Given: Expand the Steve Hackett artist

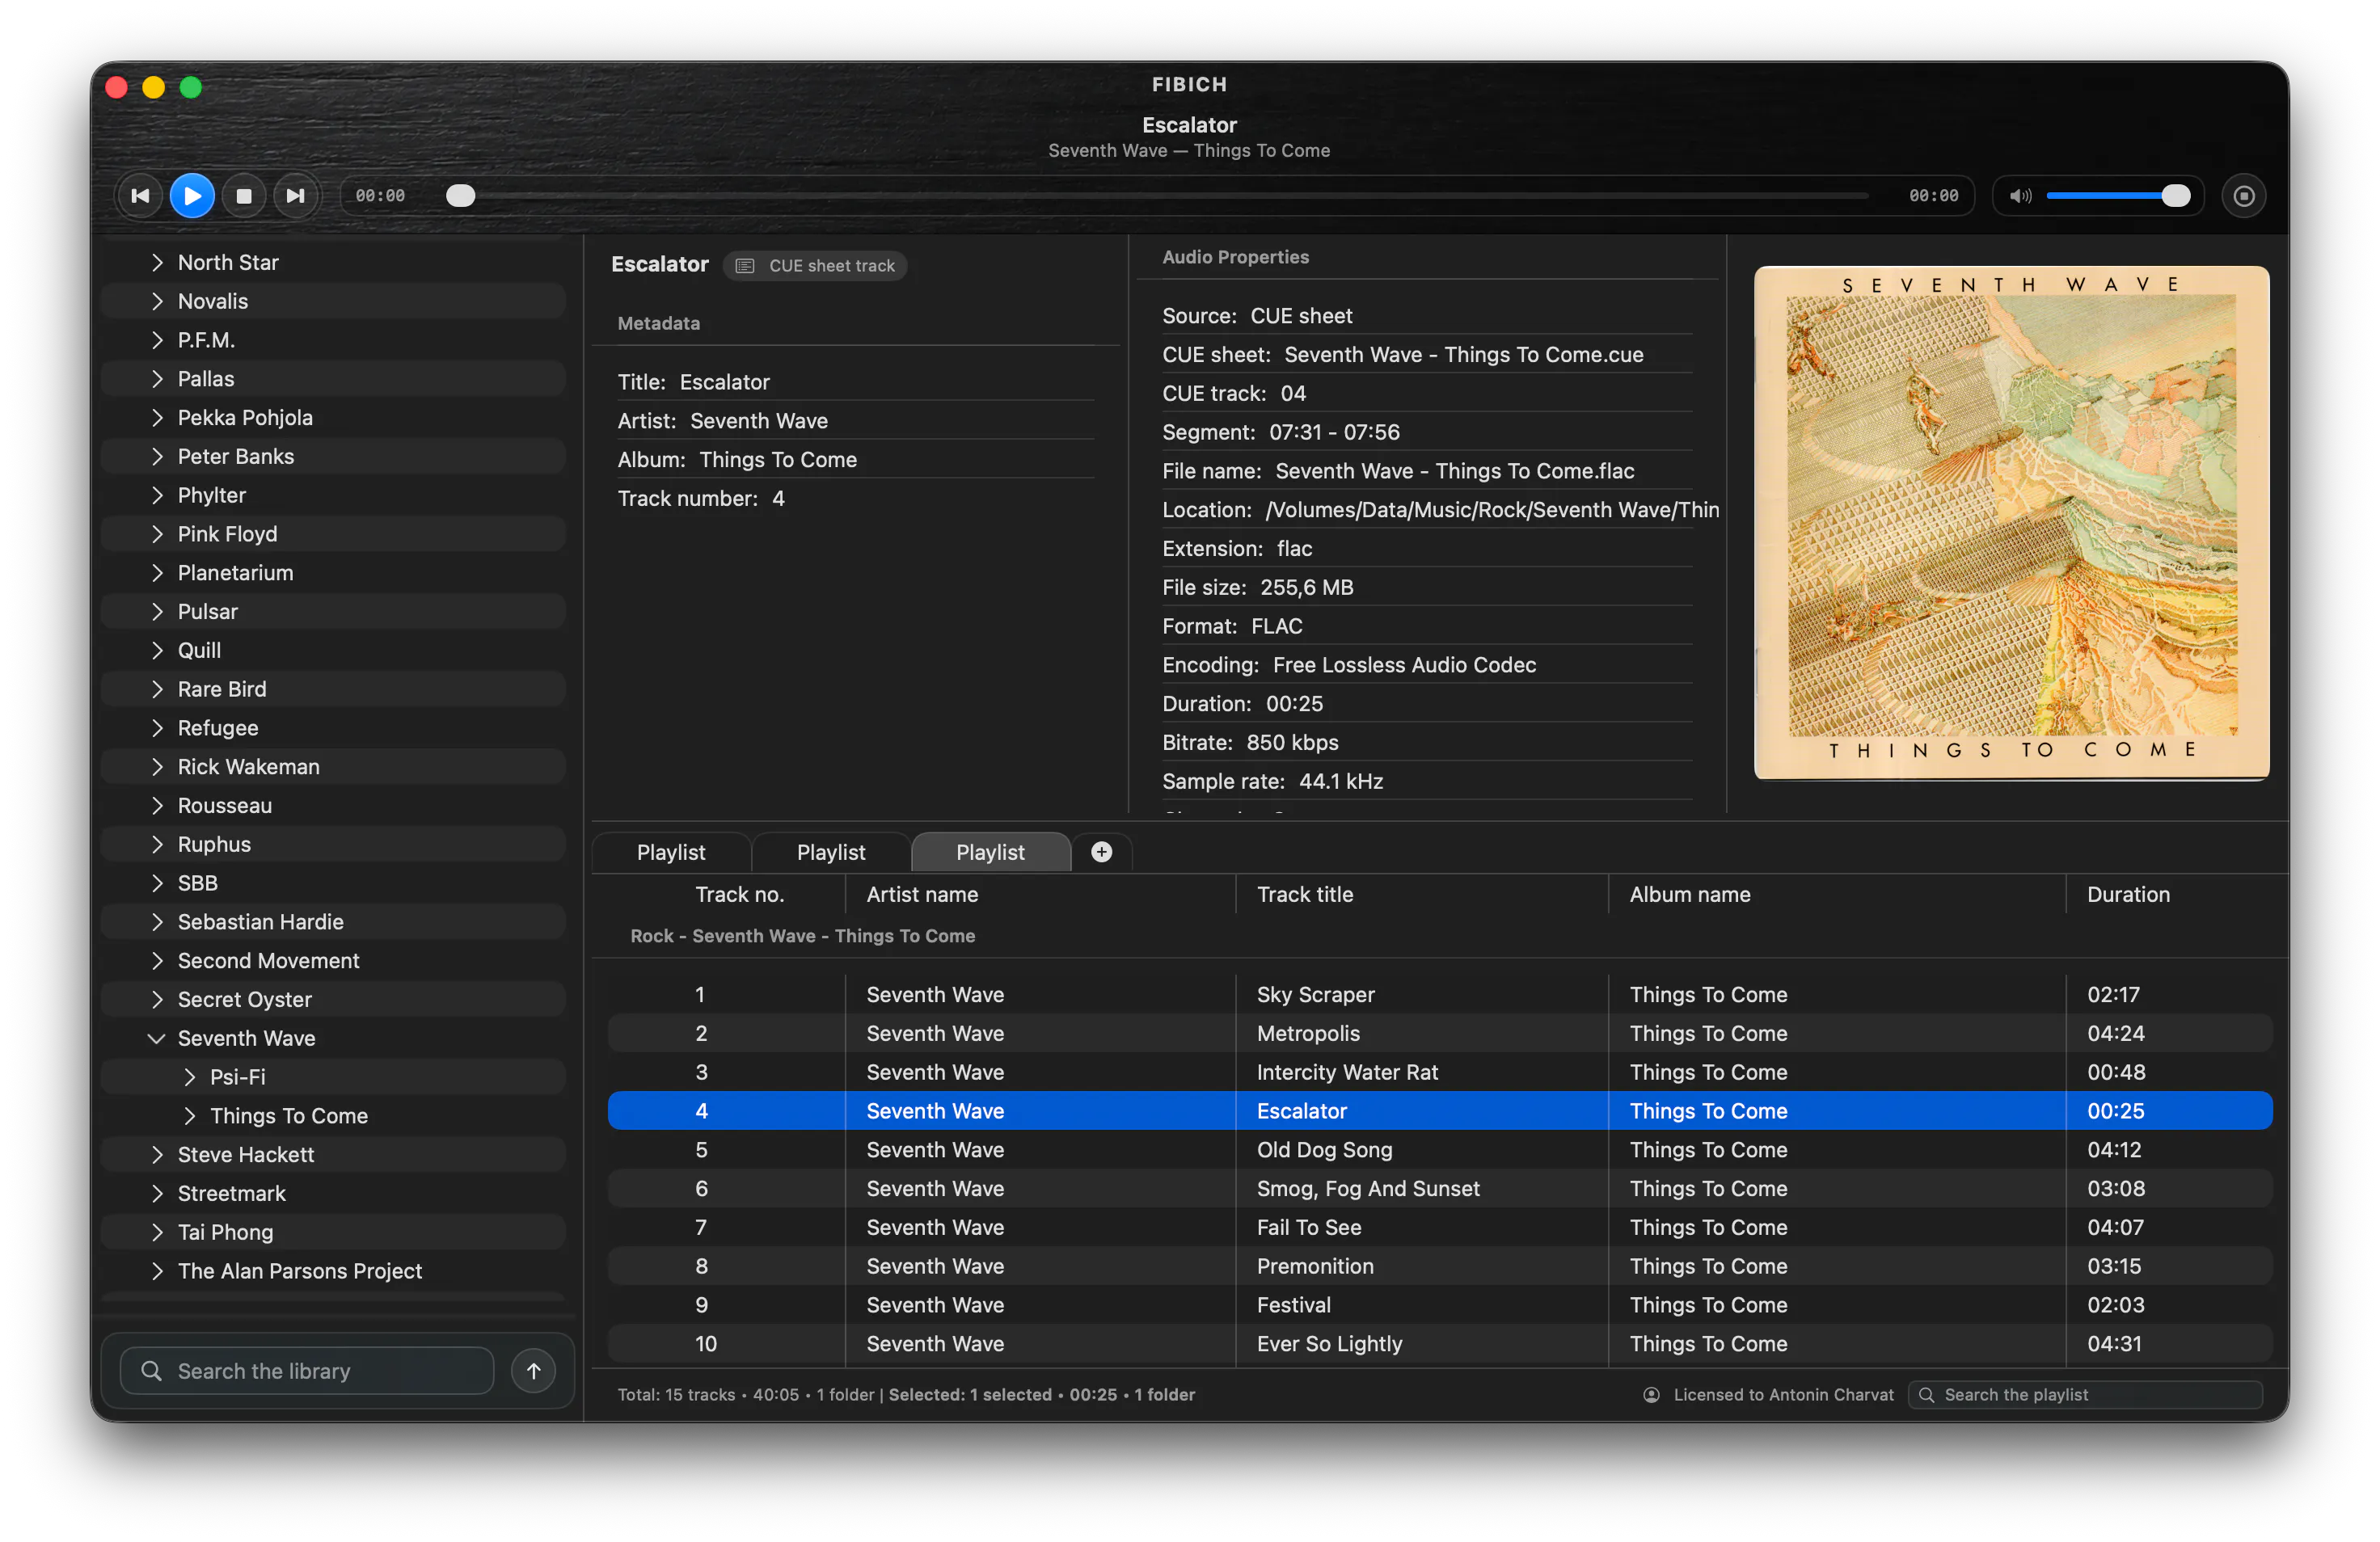Looking at the screenshot, I should (x=157, y=1155).
